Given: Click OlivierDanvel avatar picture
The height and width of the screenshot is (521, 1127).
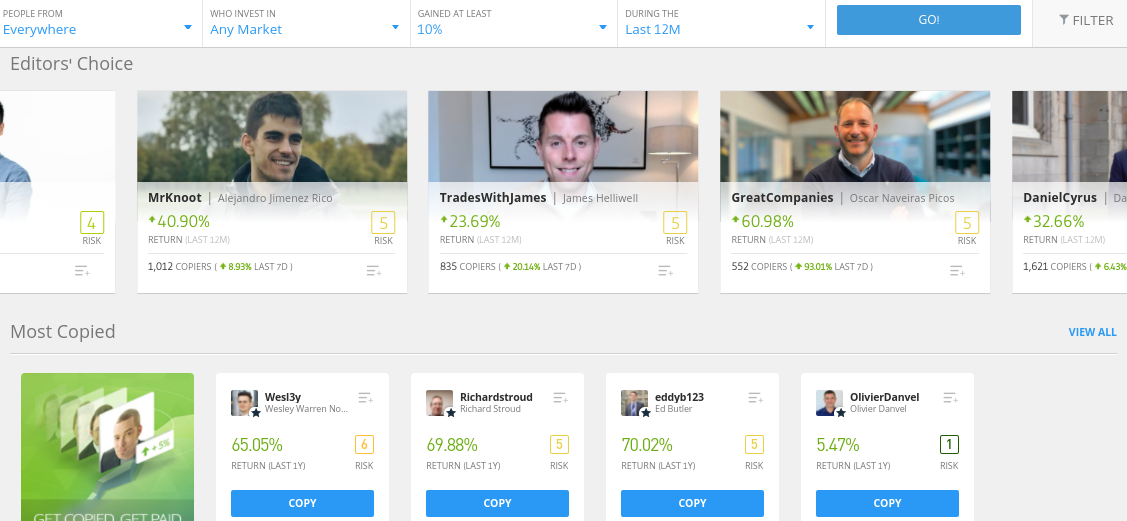Looking at the screenshot, I should 829,403.
